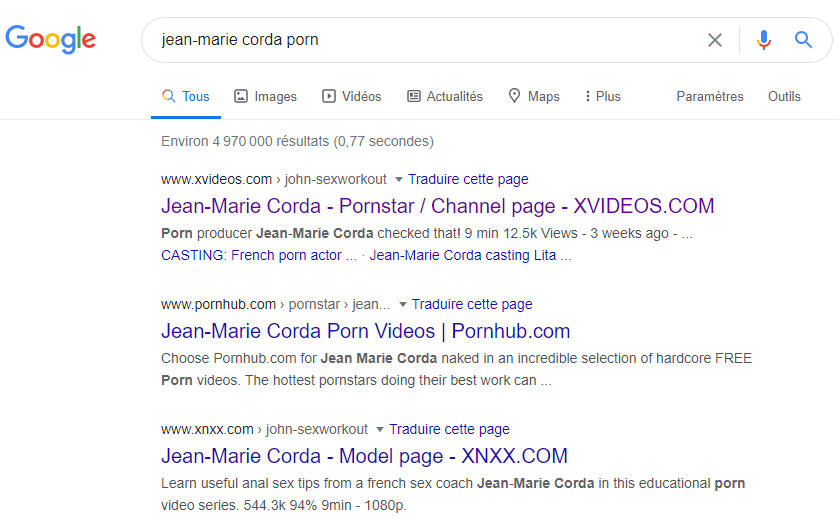This screenshot has height=532, width=839.
Task: Switch to the Images tab
Action: click(265, 96)
